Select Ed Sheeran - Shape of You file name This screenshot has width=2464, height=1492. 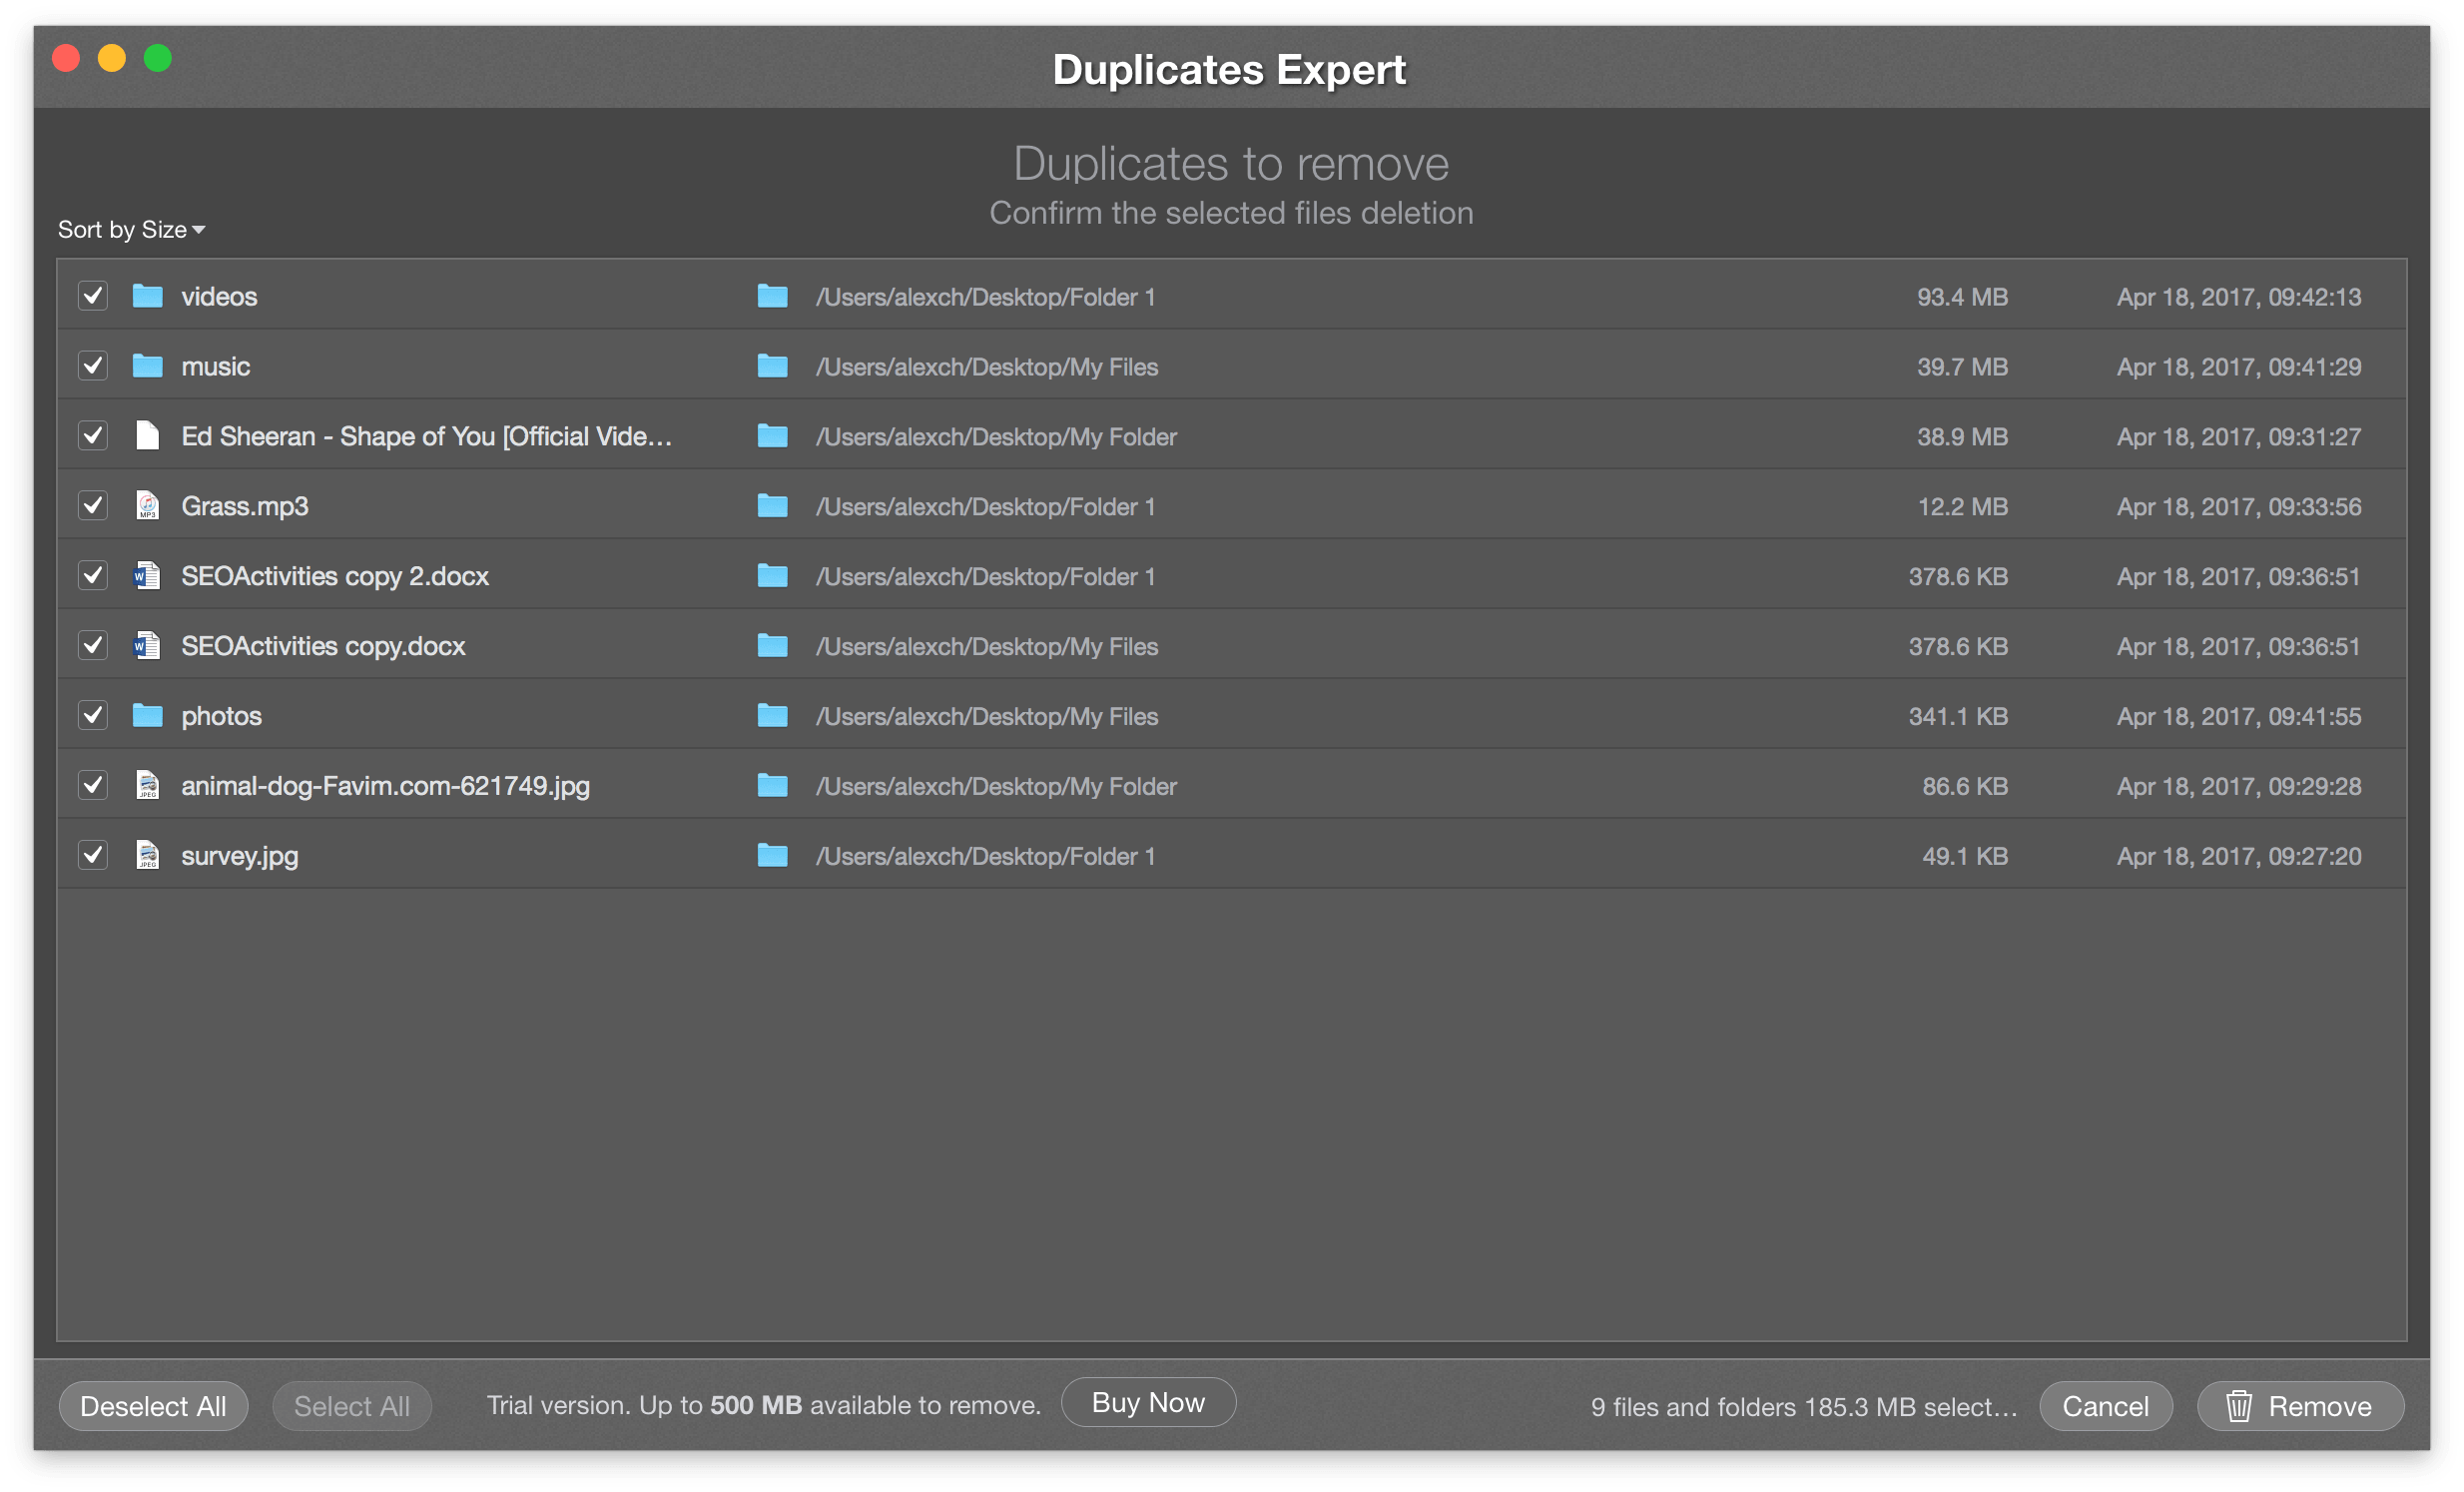click(427, 437)
